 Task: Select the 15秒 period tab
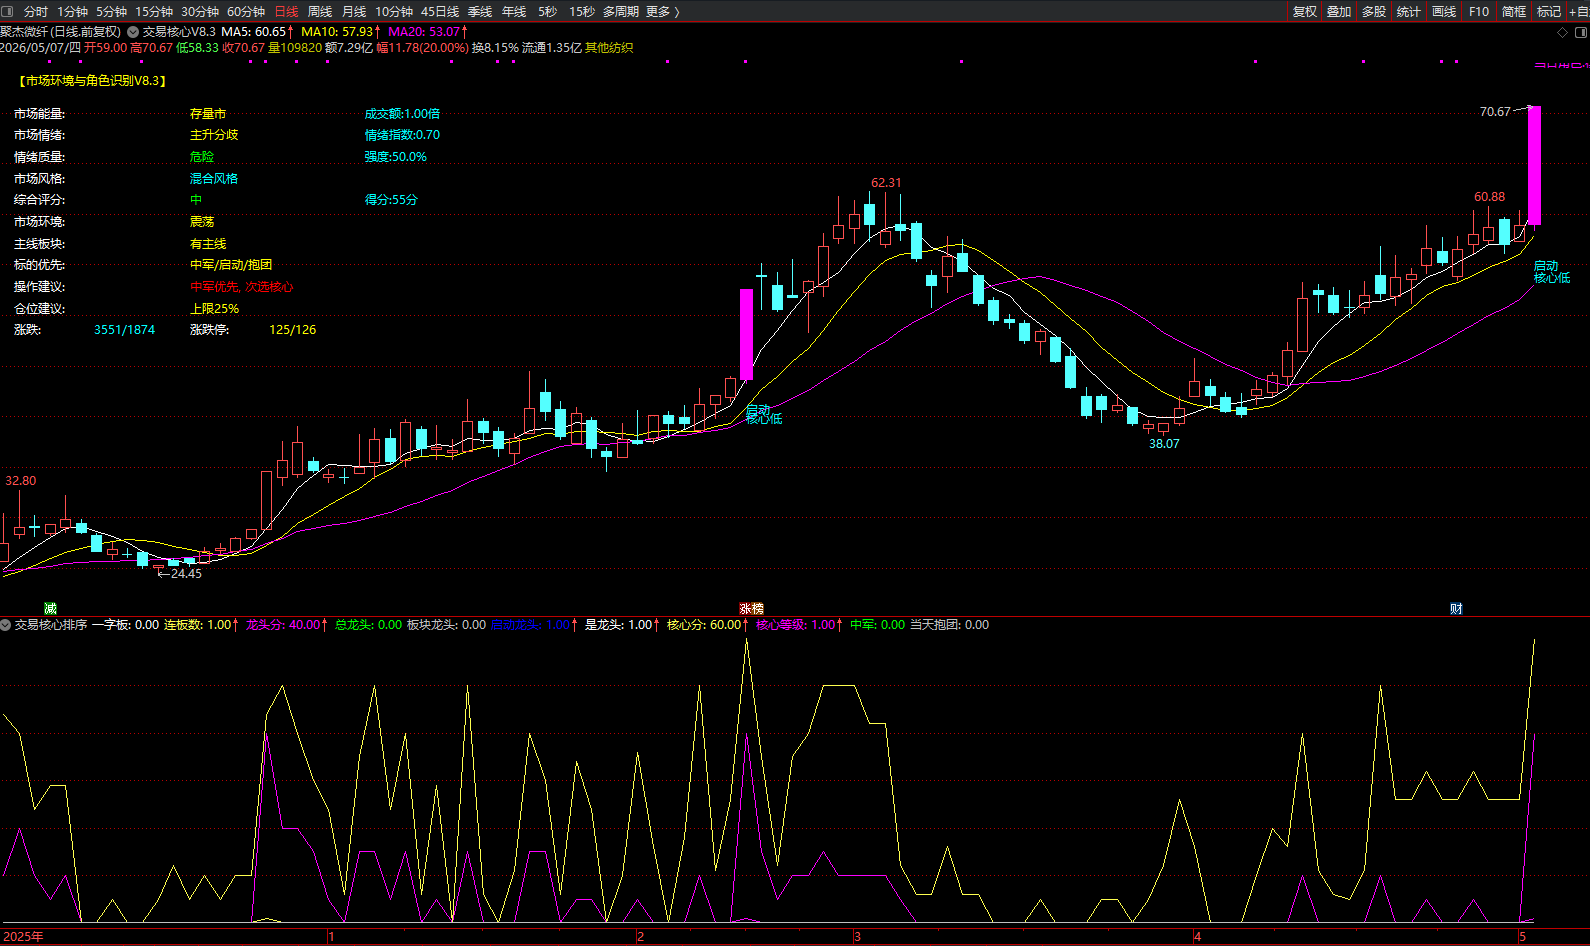tap(582, 11)
